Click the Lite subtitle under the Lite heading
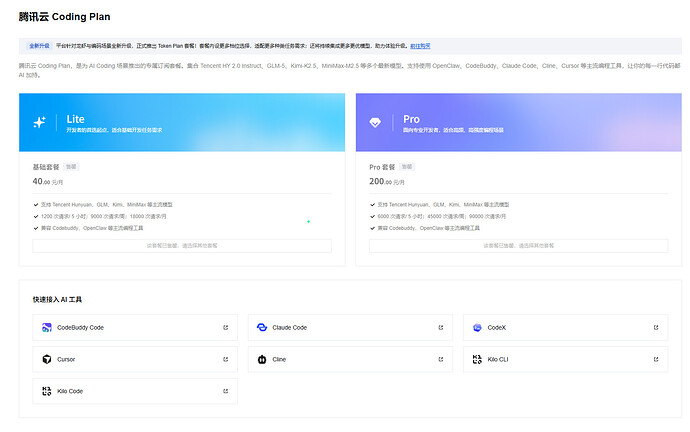Viewport: 690px width, 432px height. click(114, 130)
